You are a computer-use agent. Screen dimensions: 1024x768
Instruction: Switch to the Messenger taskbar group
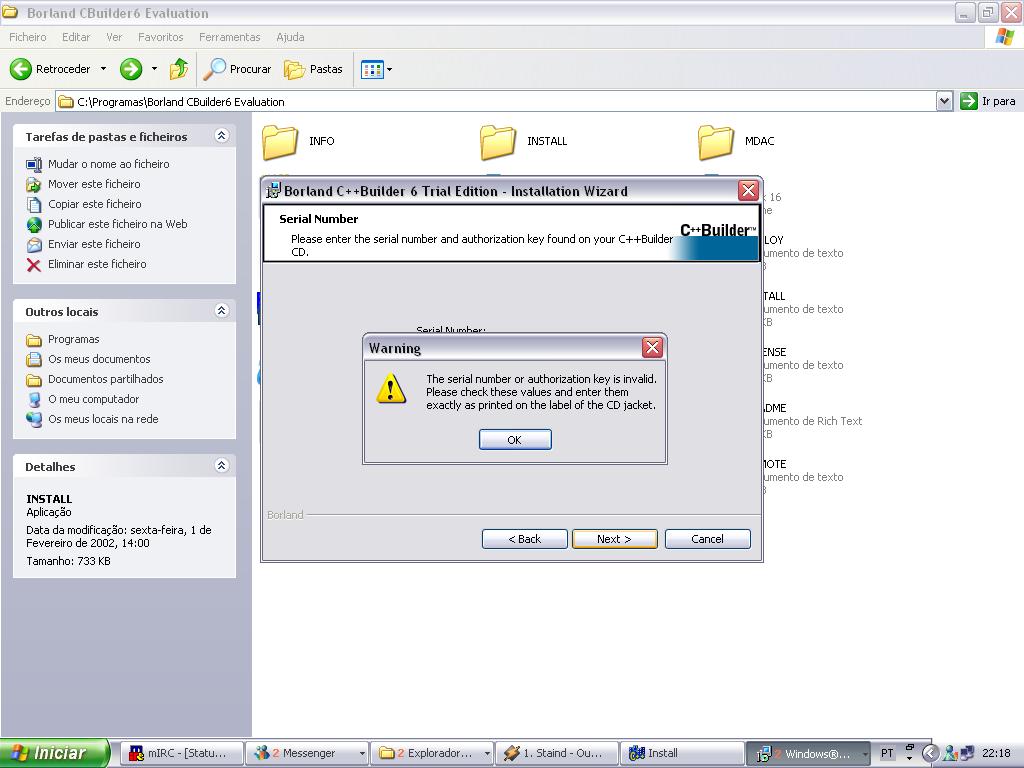pos(307,753)
